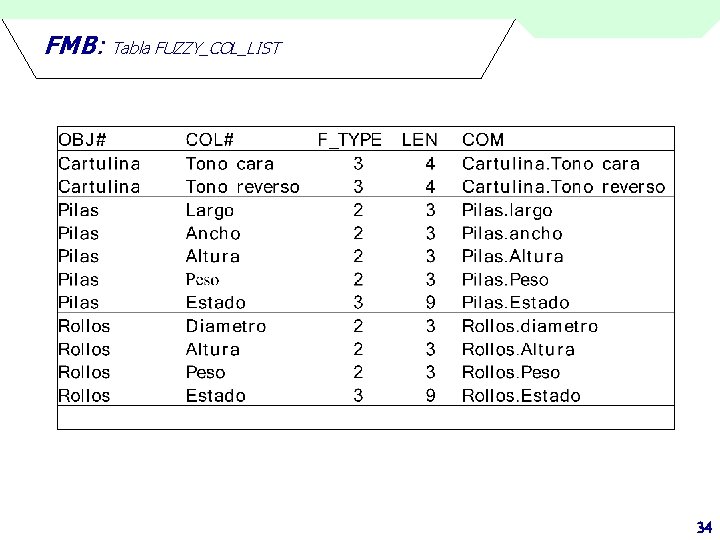Click the slide title "FMB: Tabla FUZZY_COL_LIST"
The width and height of the screenshot is (720, 540).
pos(164,47)
